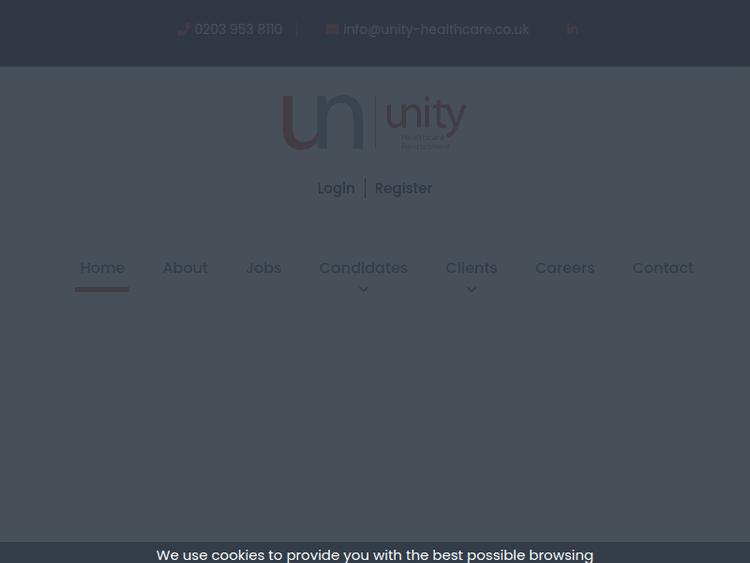Image resolution: width=750 pixels, height=563 pixels.
Task: Click the Unity Healthcare Recruitment logo
Action: point(374,122)
